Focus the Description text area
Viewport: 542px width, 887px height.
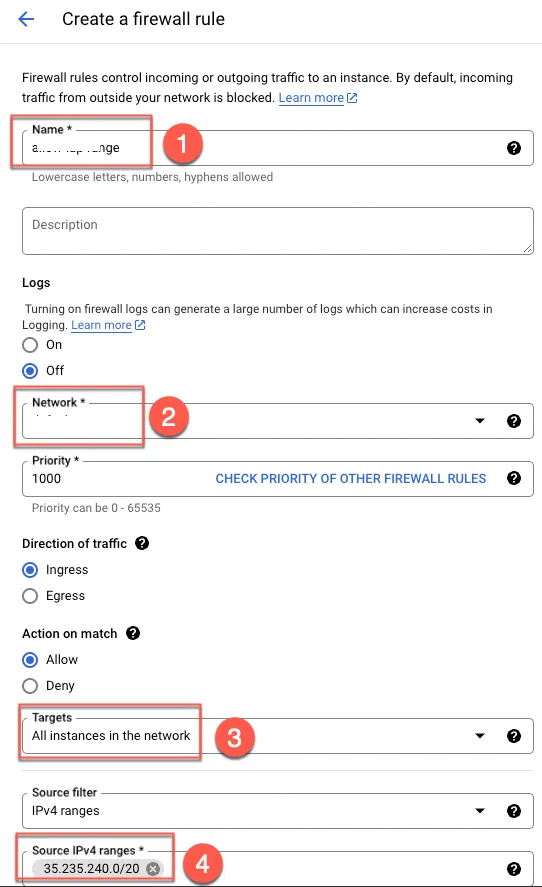277,231
